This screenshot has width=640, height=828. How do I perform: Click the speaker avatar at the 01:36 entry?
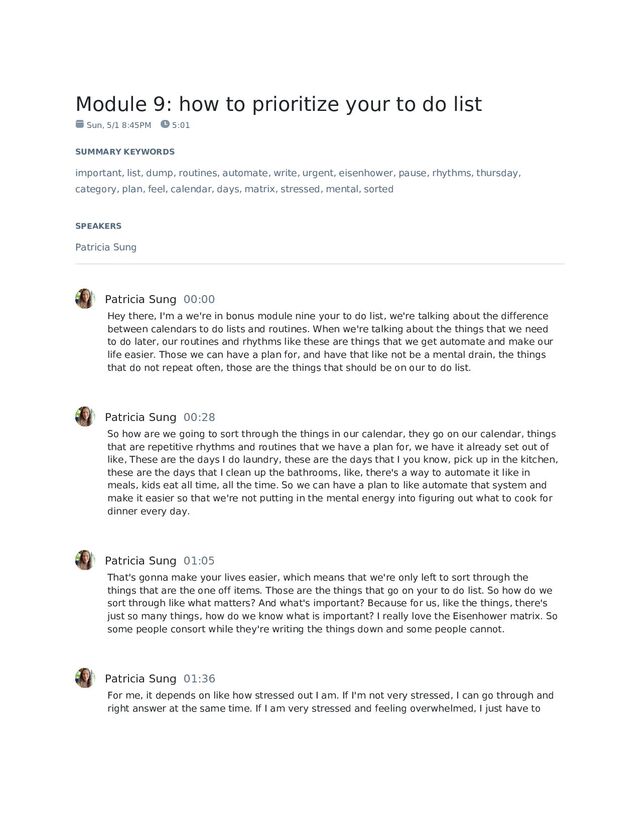[84, 678]
